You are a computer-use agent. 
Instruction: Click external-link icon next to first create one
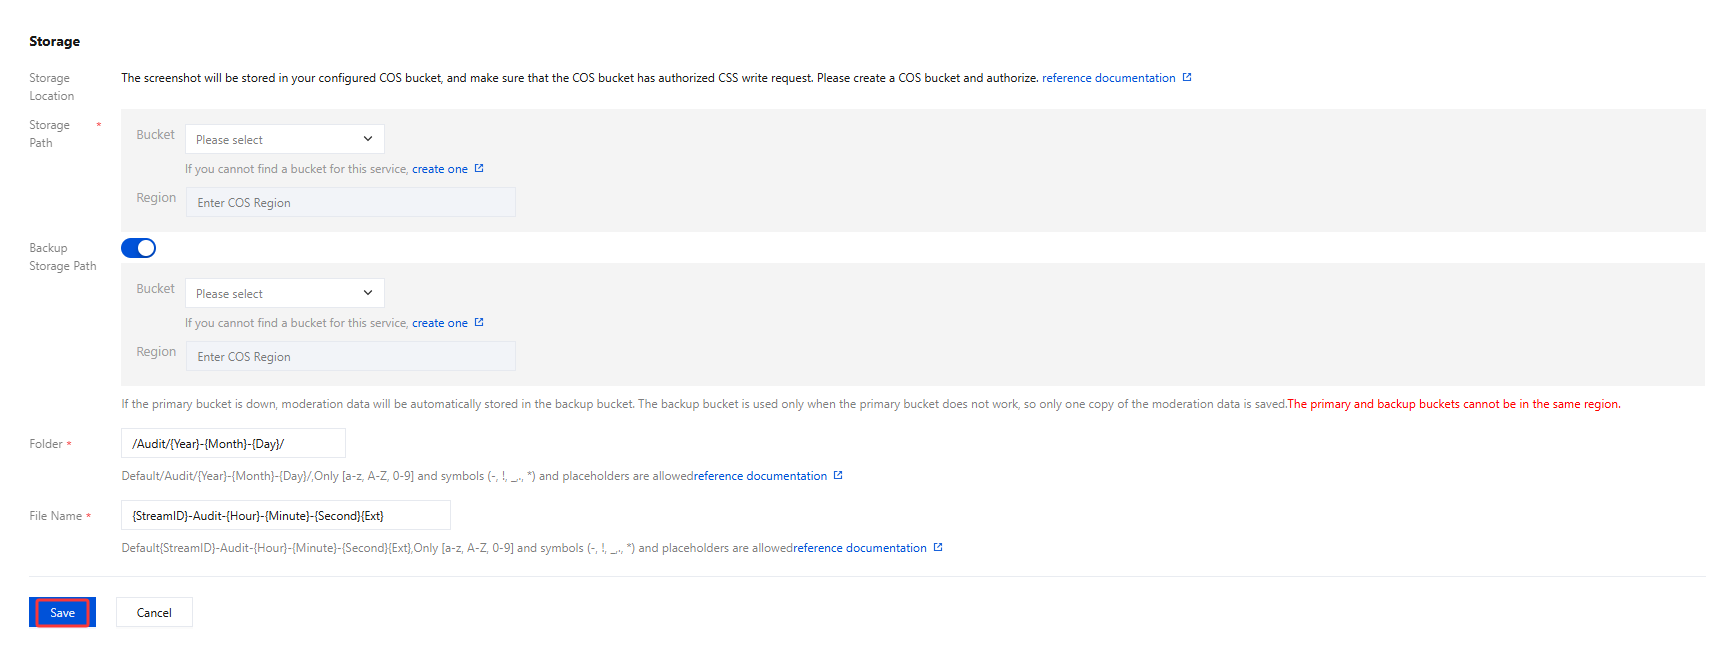point(479,168)
